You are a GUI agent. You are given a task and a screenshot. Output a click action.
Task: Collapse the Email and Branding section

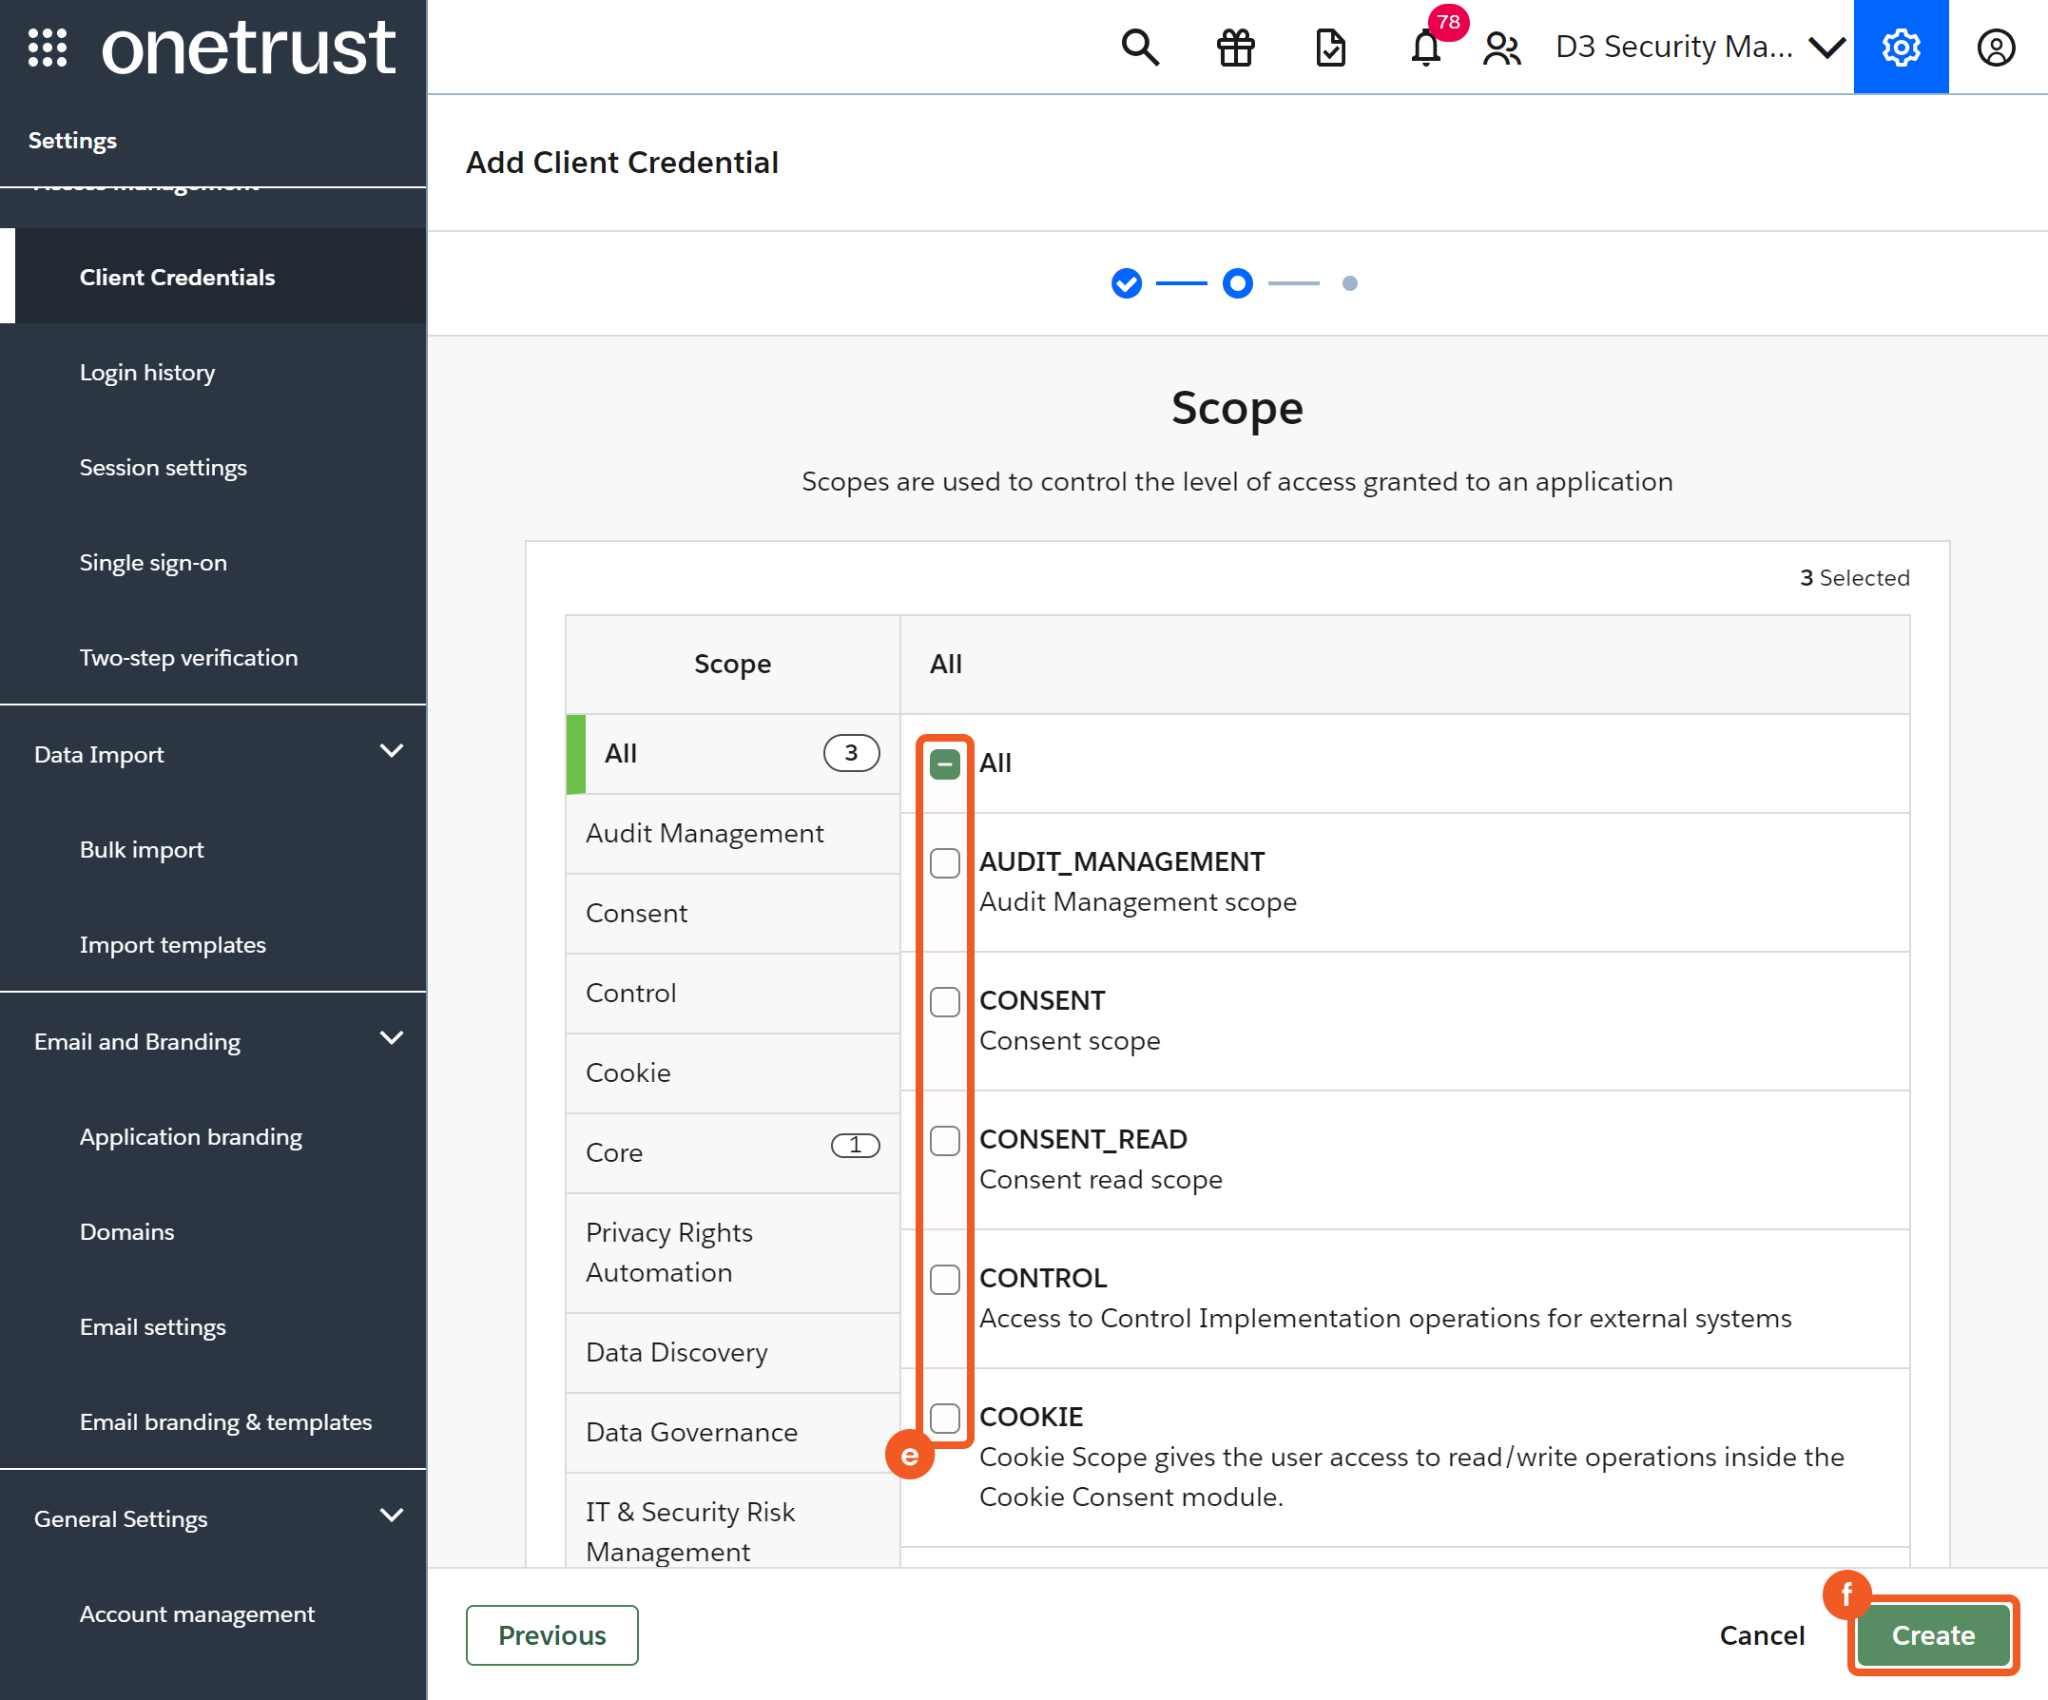click(391, 1038)
